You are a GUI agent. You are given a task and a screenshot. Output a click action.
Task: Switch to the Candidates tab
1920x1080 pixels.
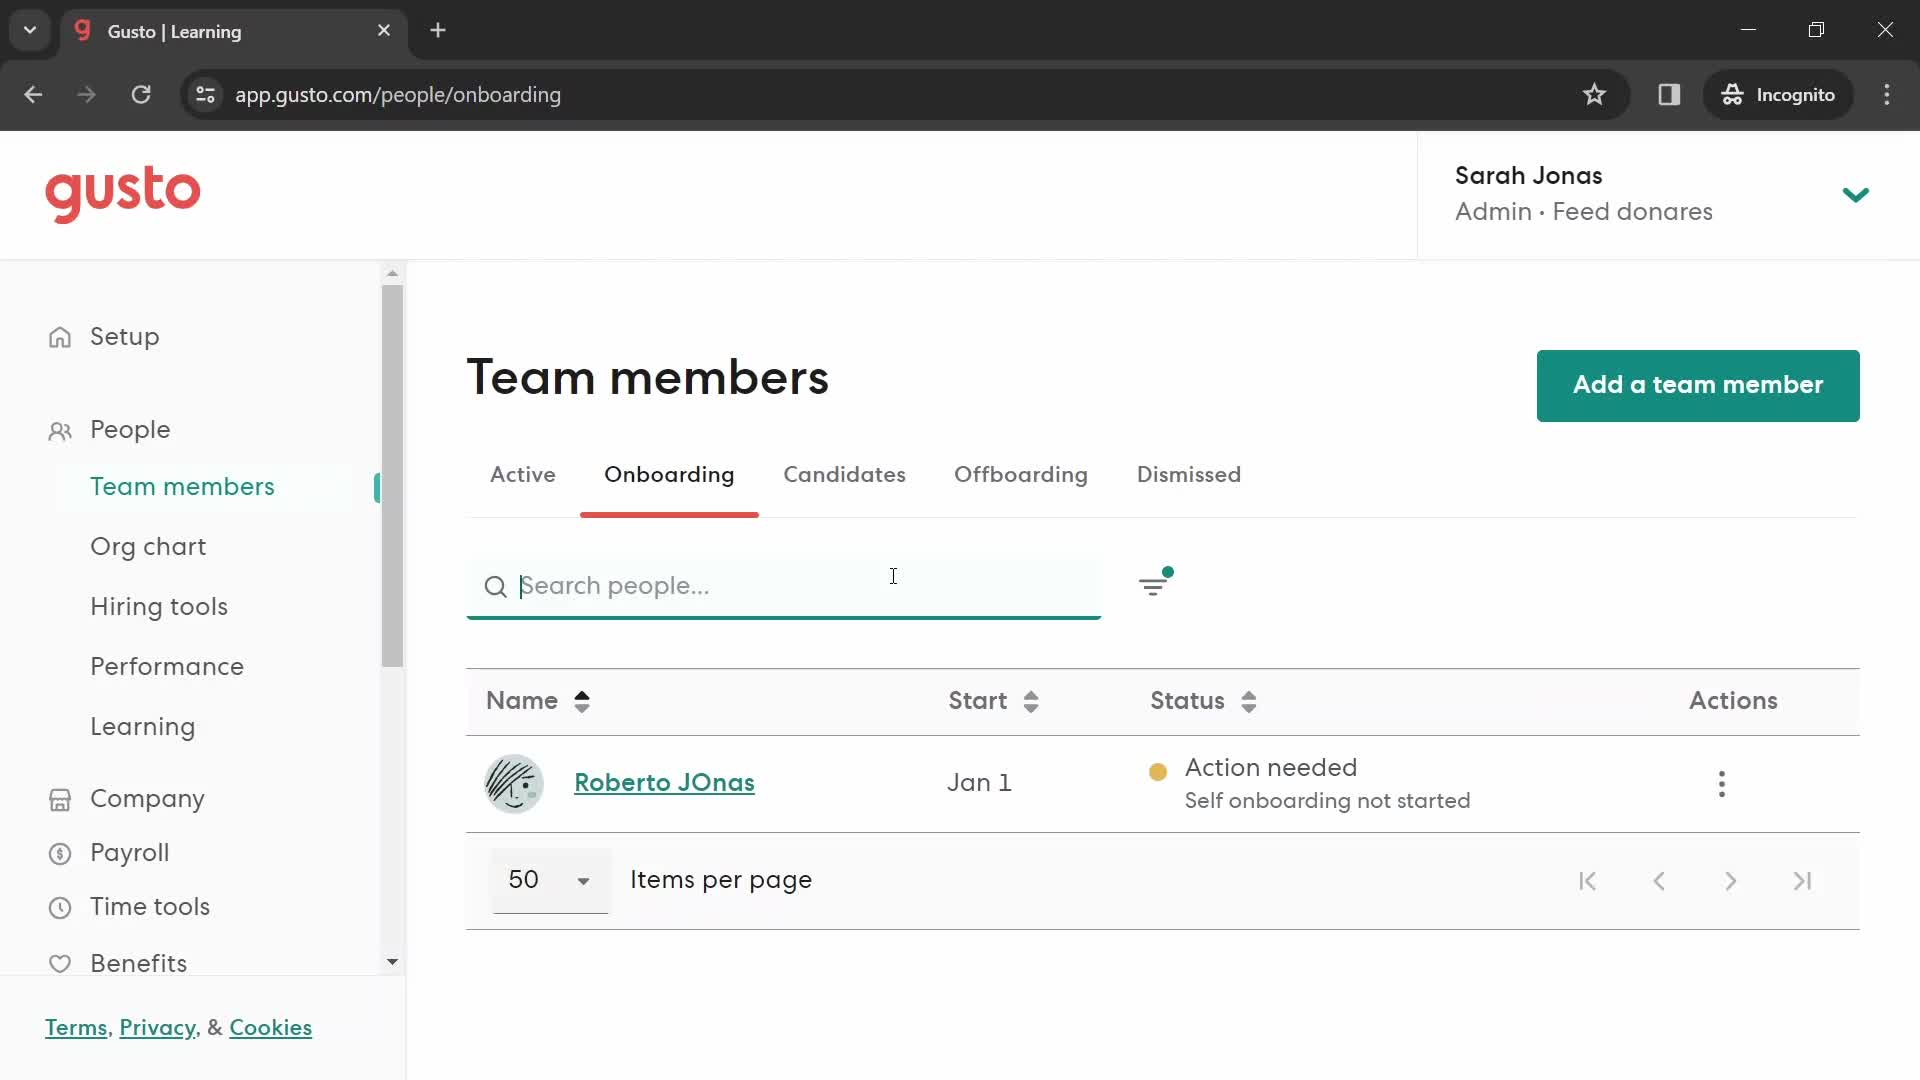[x=844, y=475]
